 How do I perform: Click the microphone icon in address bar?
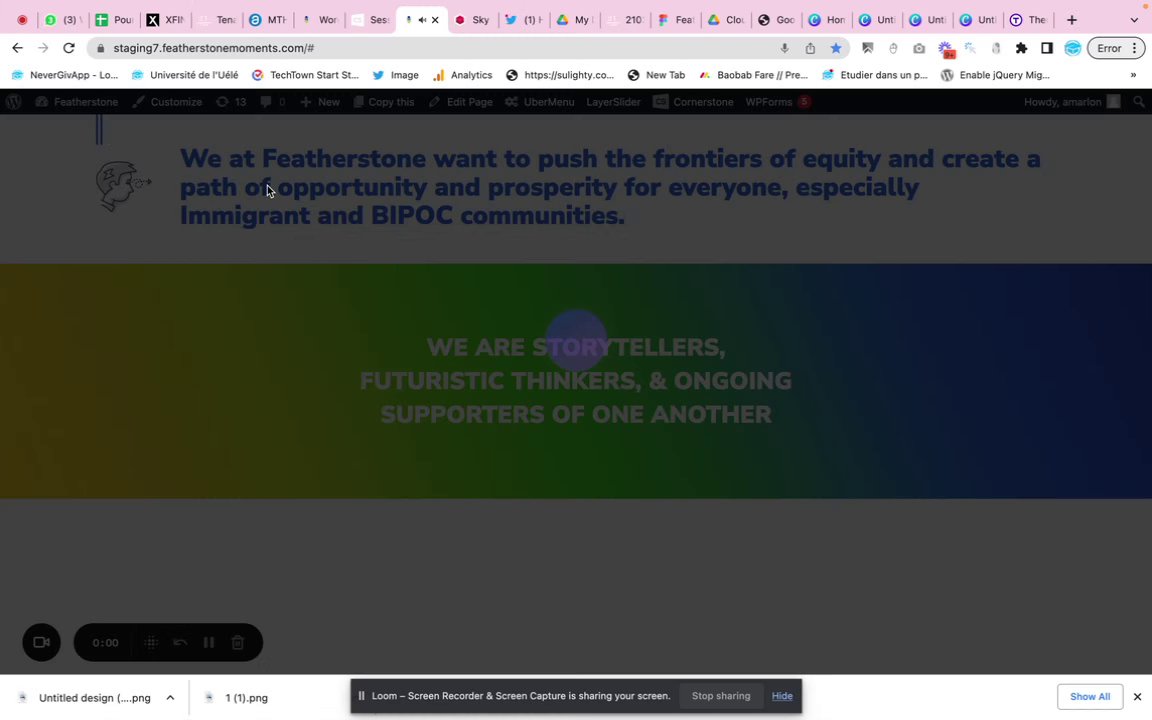[x=784, y=48]
